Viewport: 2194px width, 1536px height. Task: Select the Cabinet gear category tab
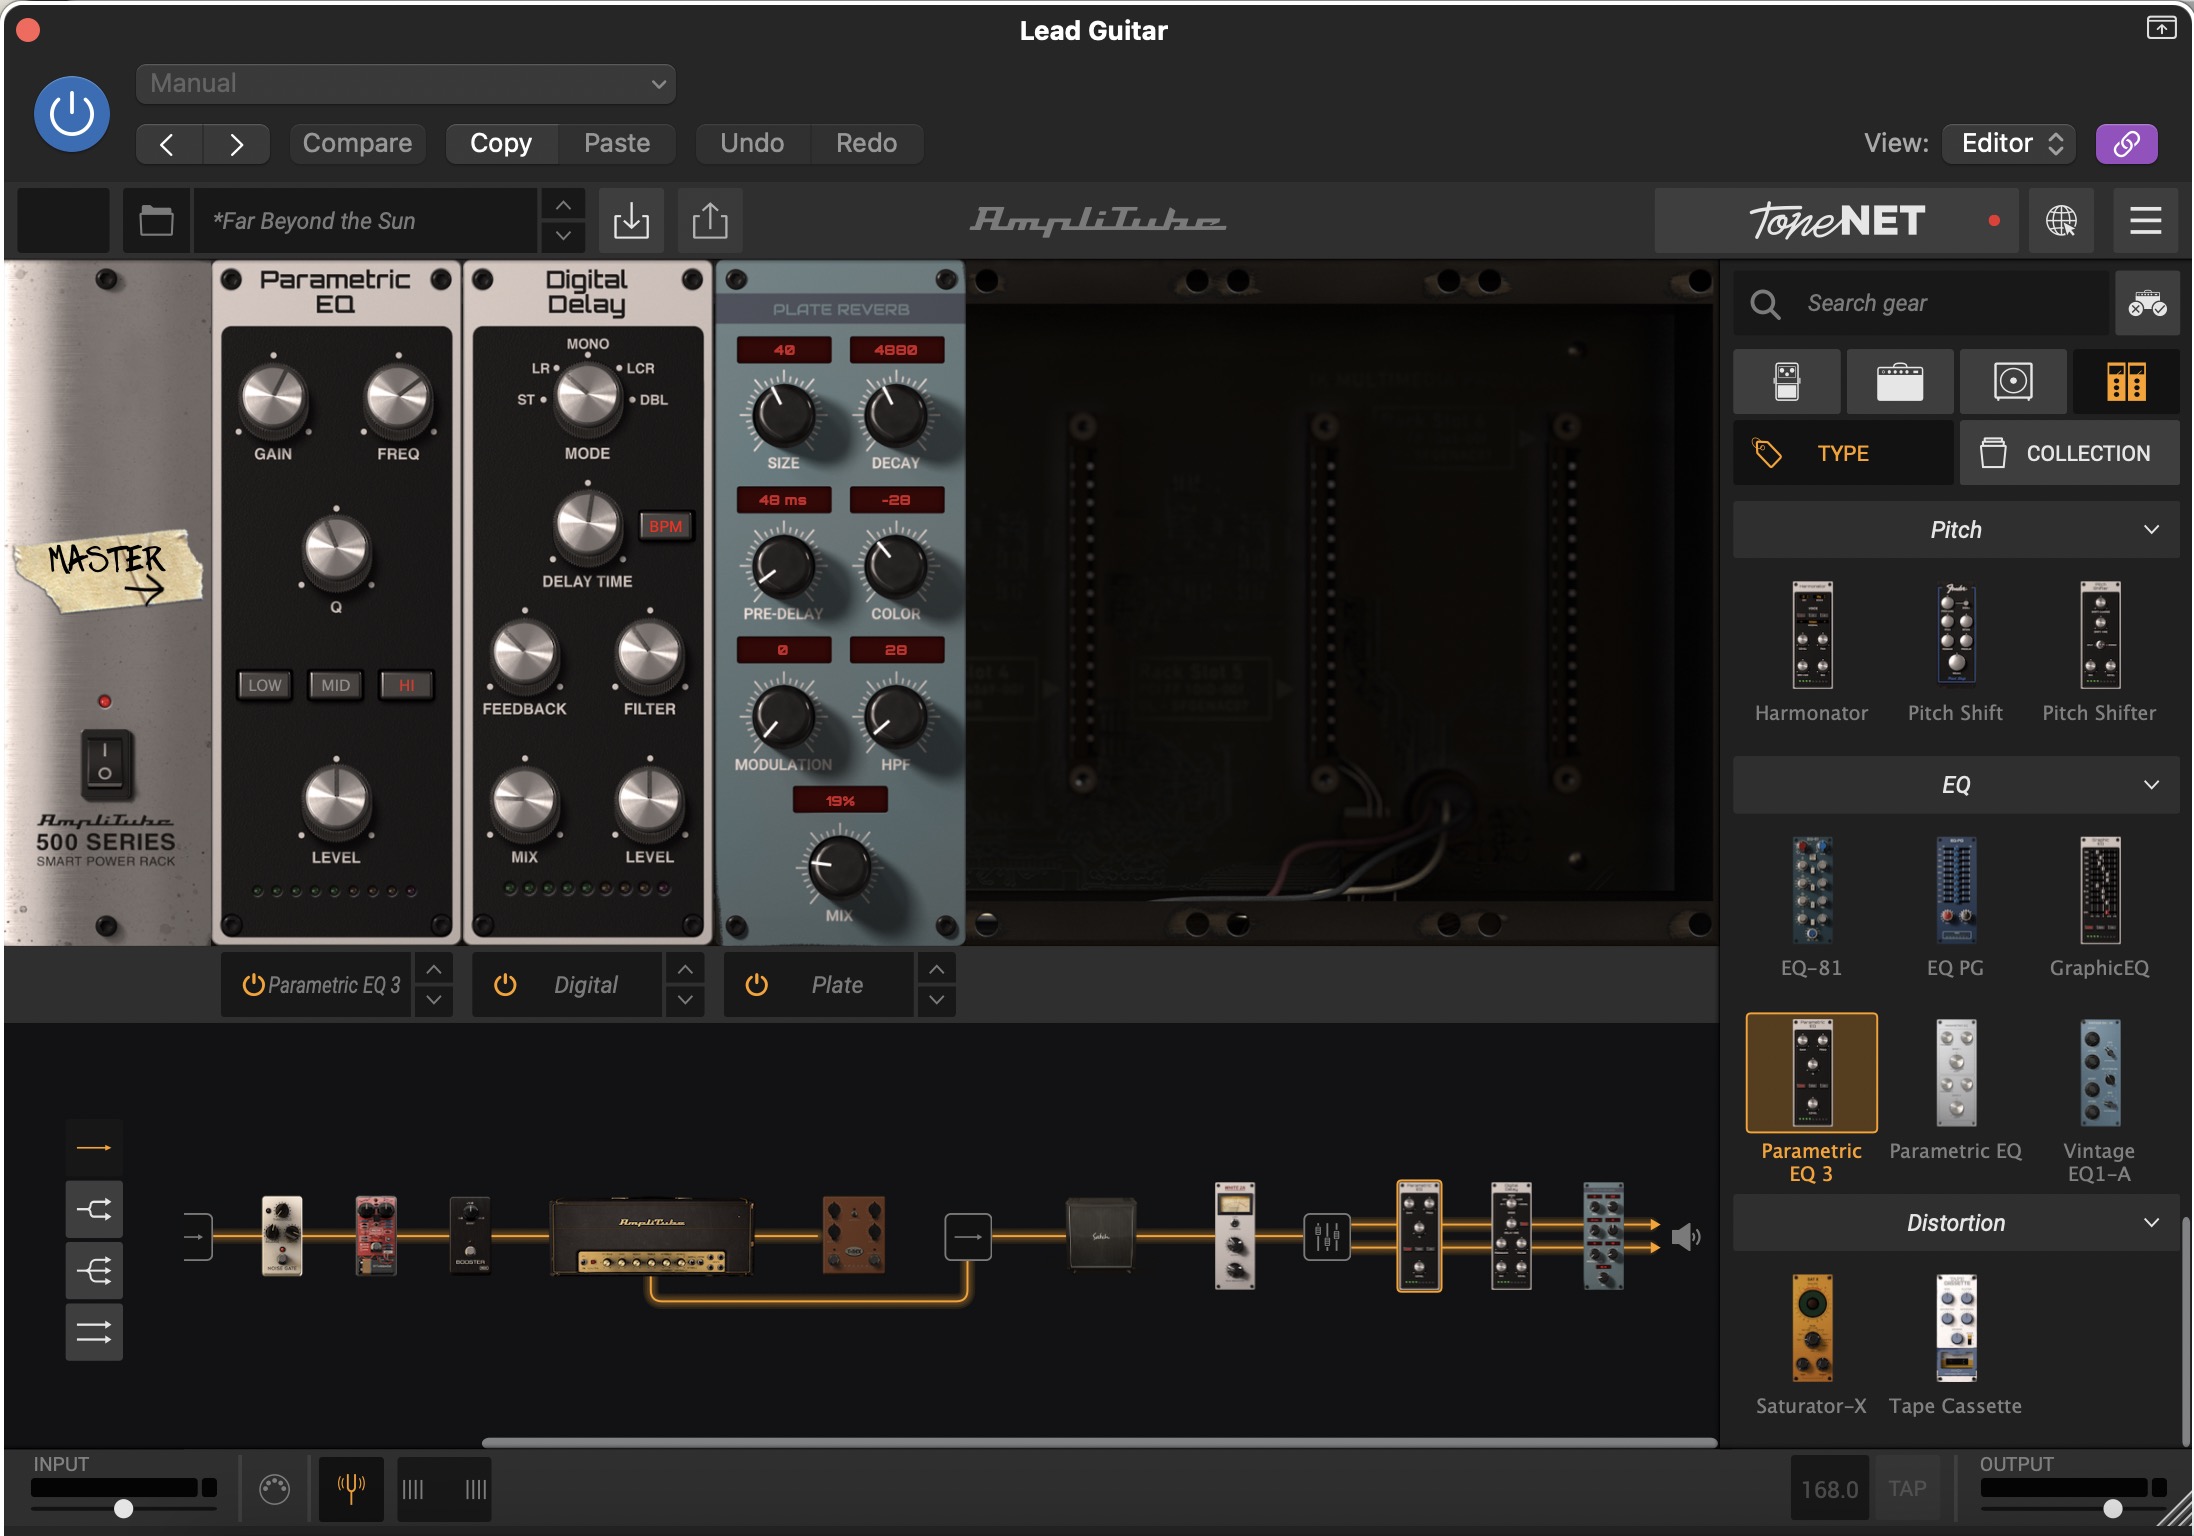coord(2013,382)
